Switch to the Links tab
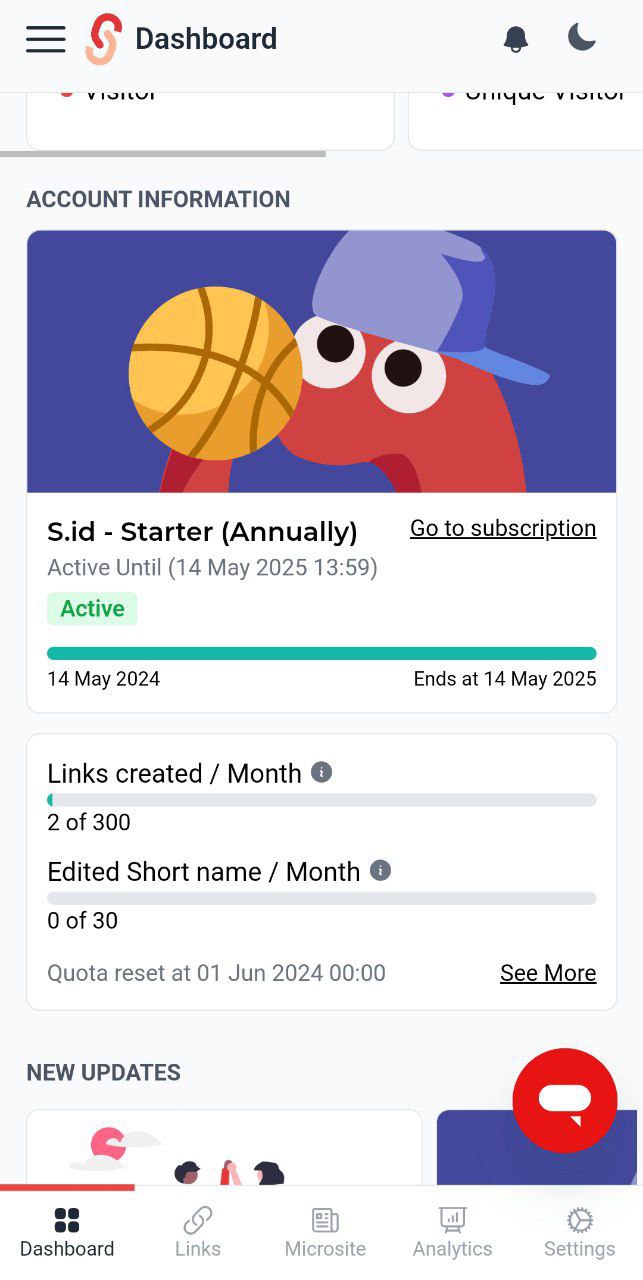Screen dimensions: 643x1280 pyautogui.click(x=198, y=1233)
